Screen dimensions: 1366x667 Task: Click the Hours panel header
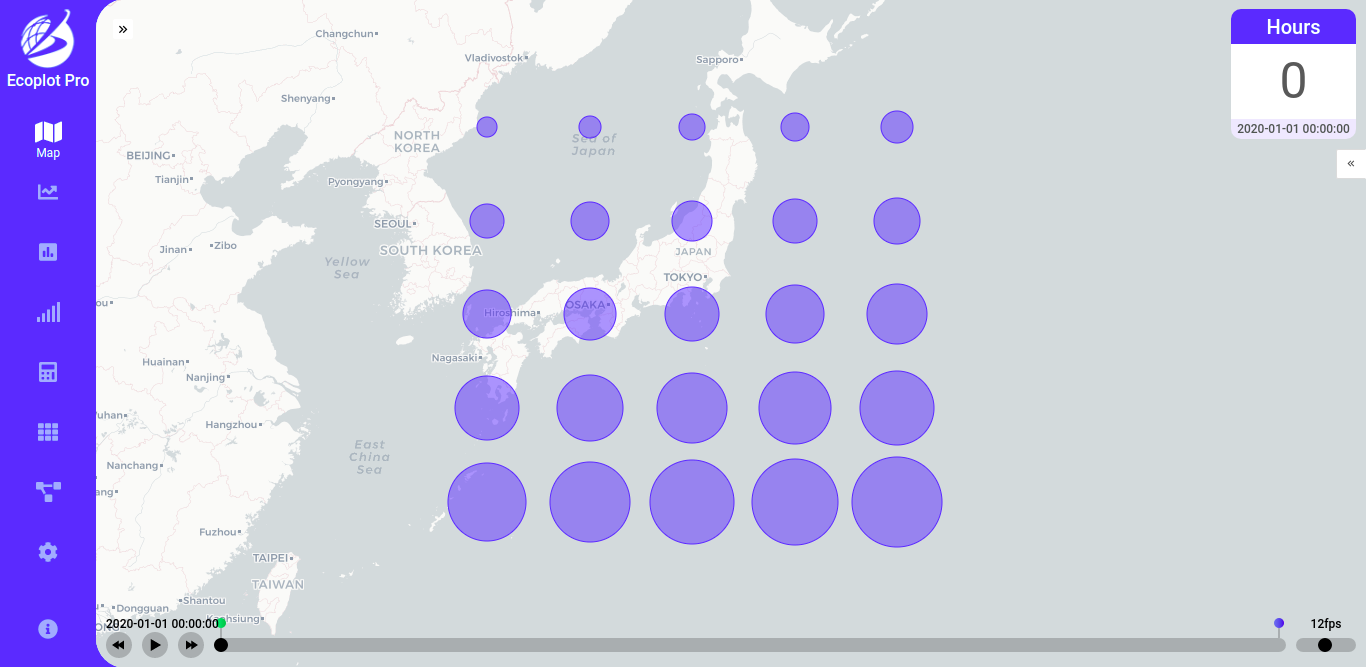click(1293, 27)
